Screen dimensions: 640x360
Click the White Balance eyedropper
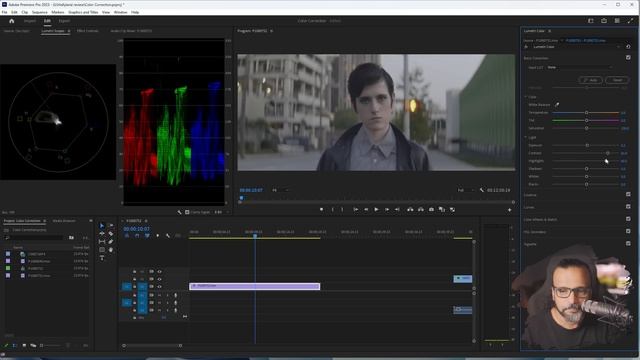(557, 105)
